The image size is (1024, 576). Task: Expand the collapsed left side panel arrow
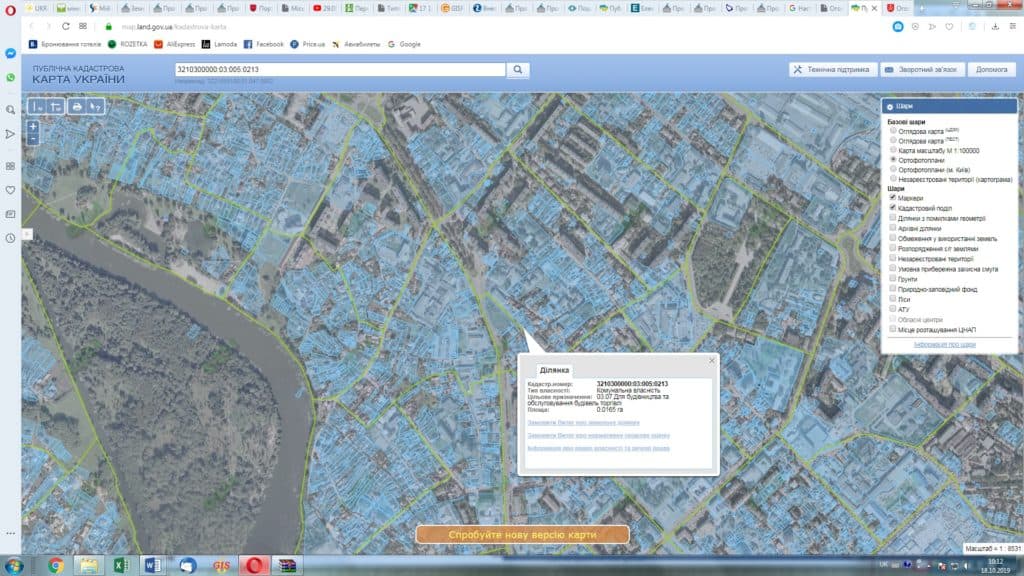pyautogui.click(x=26, y=234)
